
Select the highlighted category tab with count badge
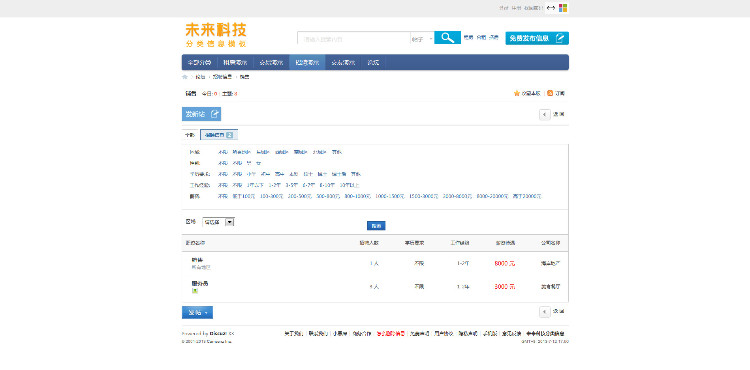(x=219, y=135)
